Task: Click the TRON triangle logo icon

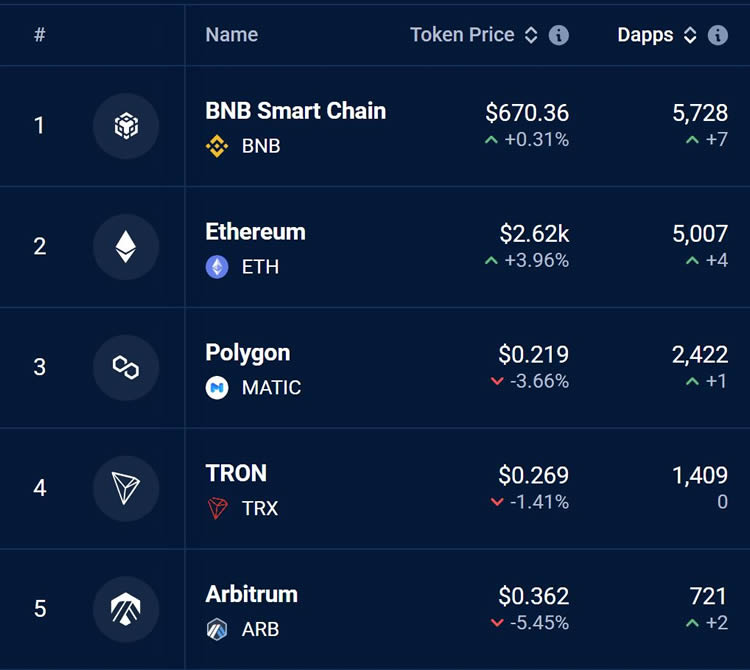Action: click(126, 488)
